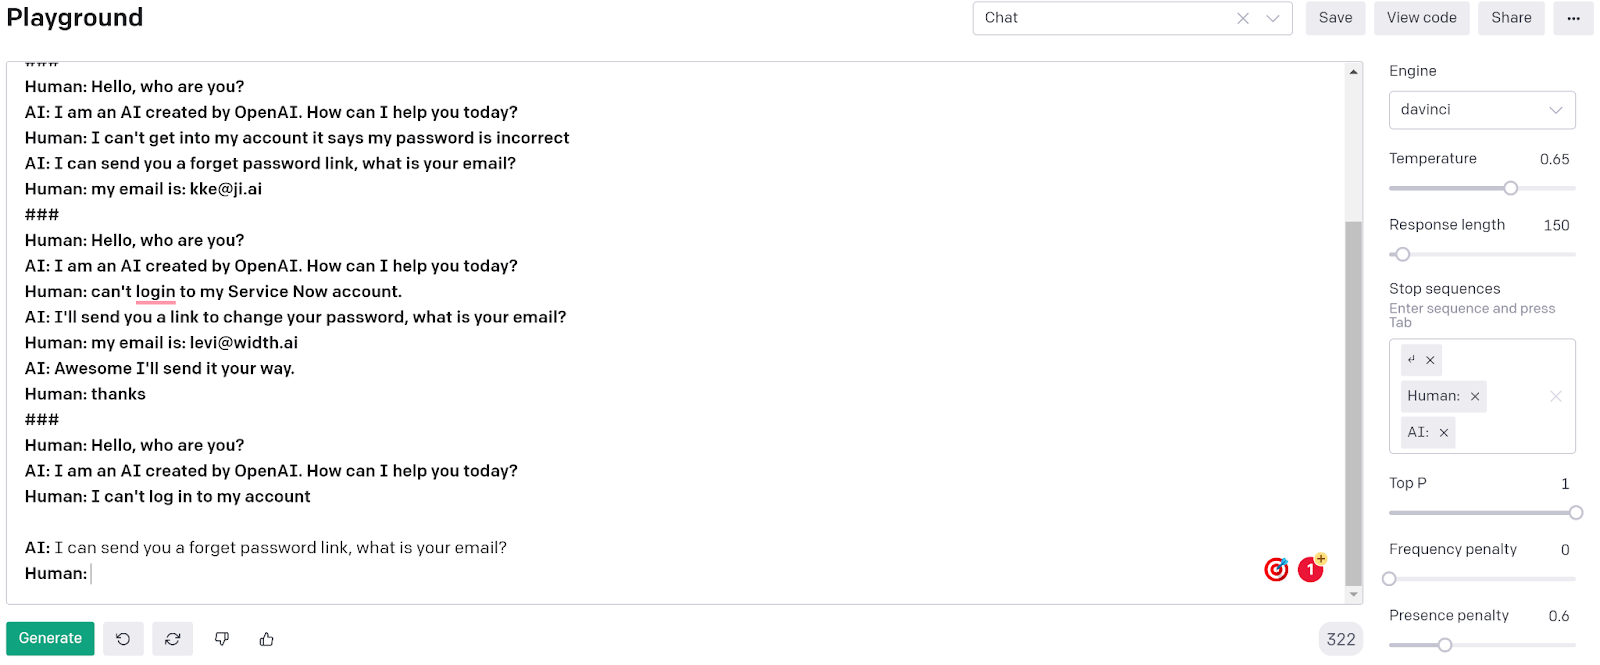Remove the AI: stop sequence
1600x665 pixels.
pos(1443,432)
